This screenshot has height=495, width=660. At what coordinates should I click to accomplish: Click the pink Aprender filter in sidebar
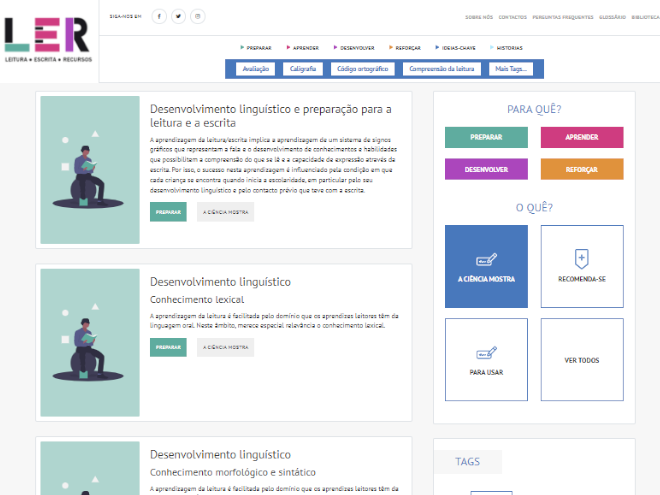pyautogui.click(x=582, y=137)
